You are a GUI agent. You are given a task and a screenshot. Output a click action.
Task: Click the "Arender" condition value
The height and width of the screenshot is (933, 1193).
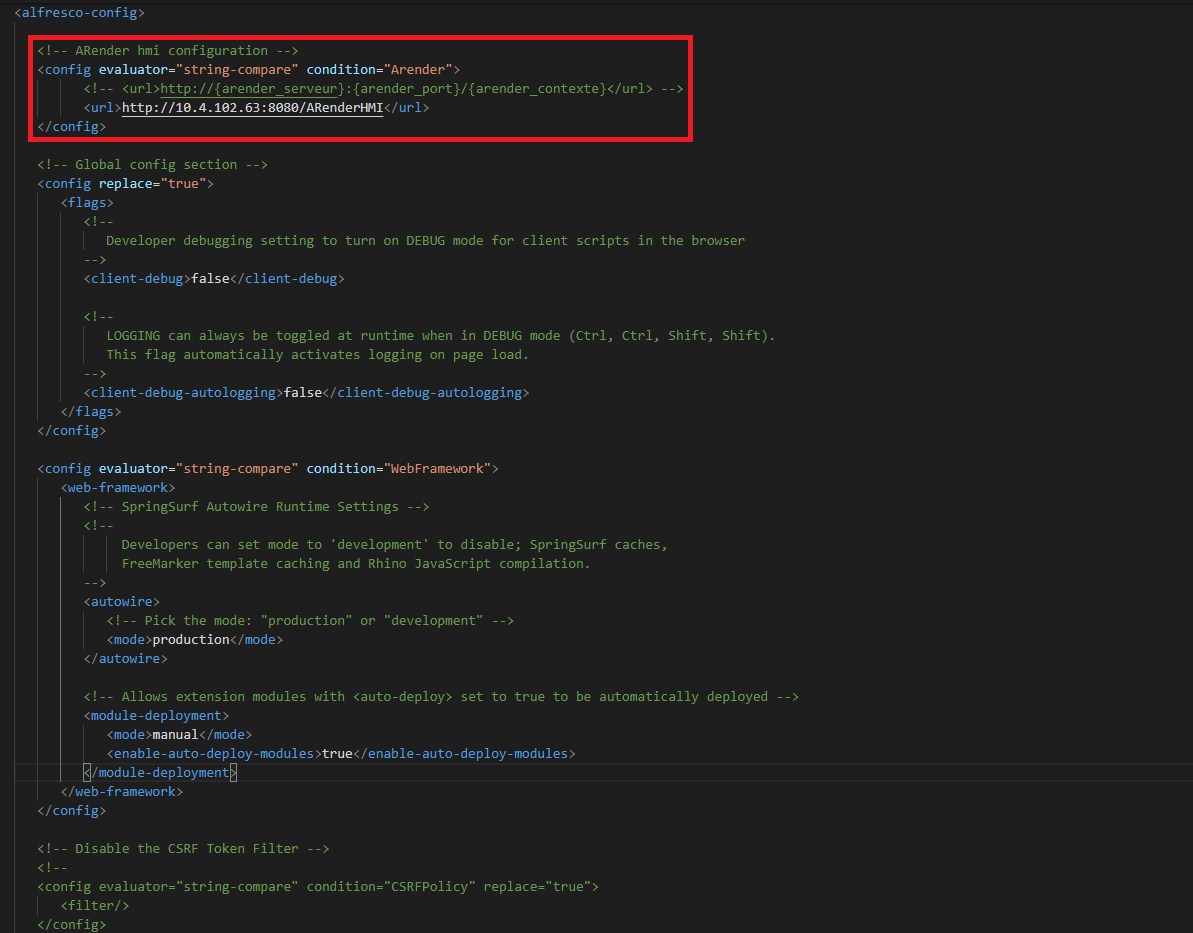[x=417, y=70]
